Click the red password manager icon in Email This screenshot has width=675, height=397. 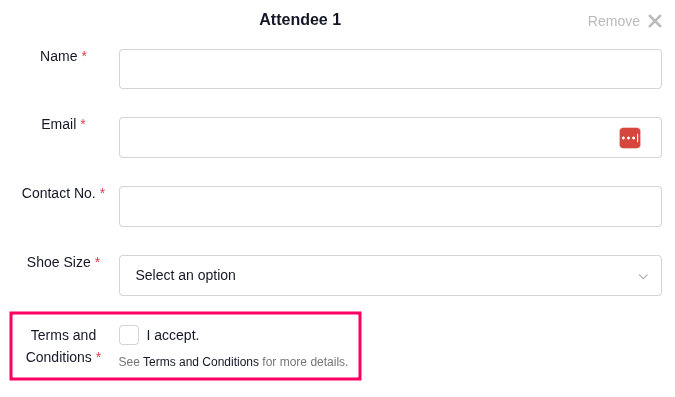[x=630, y=138]
